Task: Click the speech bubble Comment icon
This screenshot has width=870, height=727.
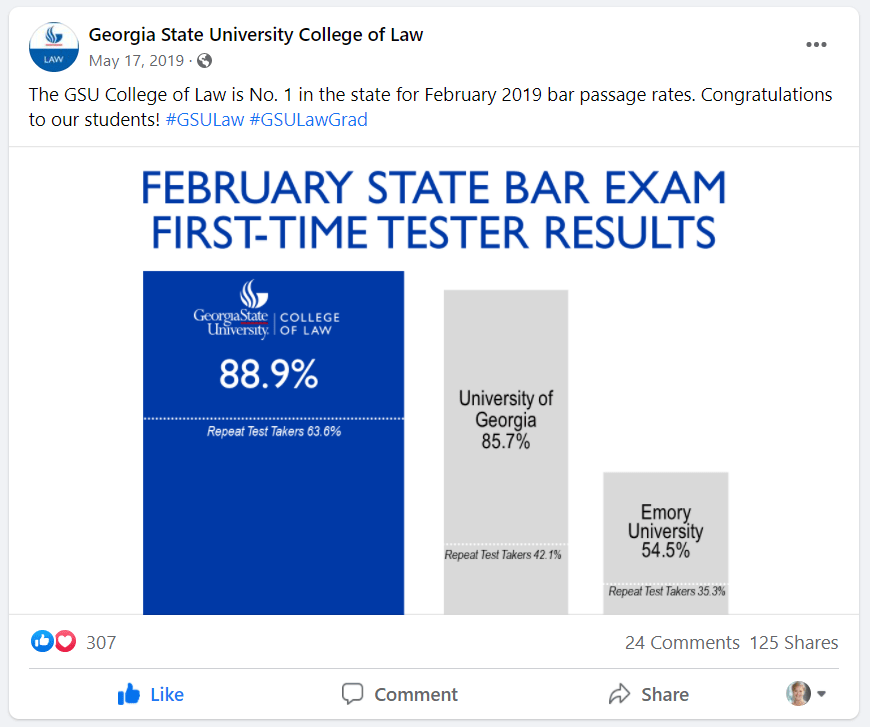Action: 352,693
